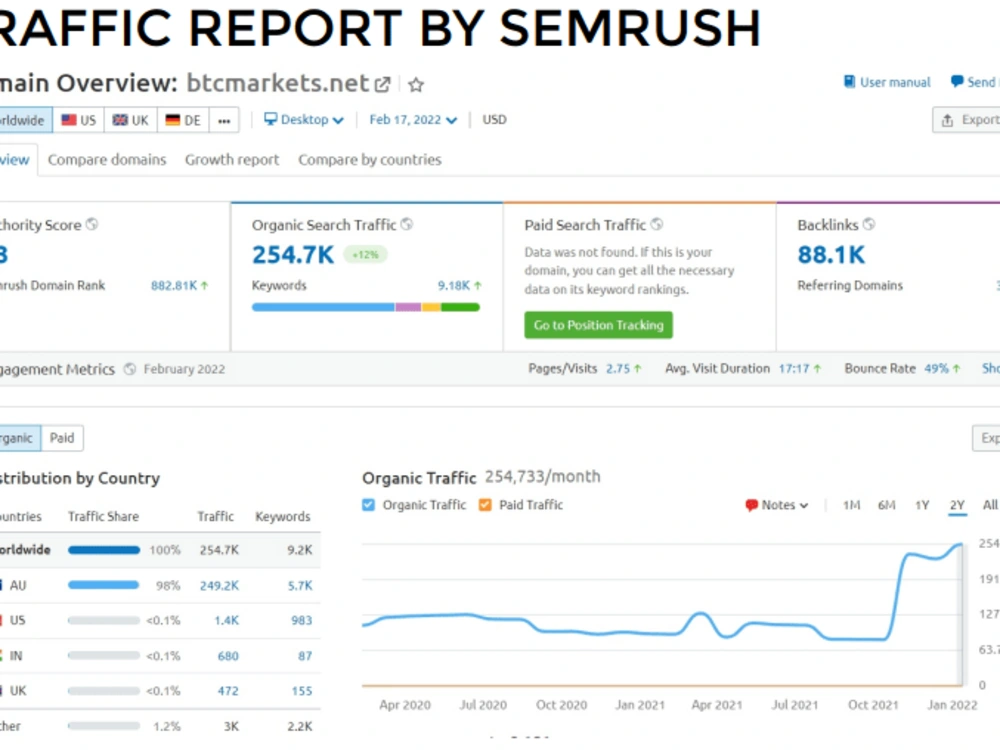Toggle Paid Traffic checkbox
This screenshot has width=1000, height=750.
[485, 505]
